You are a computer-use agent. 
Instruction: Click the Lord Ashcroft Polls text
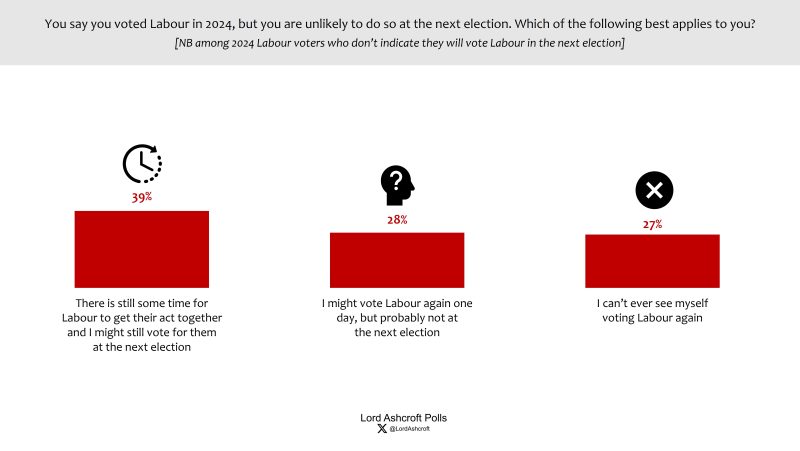pyautogui.click(x=404, y=418)
